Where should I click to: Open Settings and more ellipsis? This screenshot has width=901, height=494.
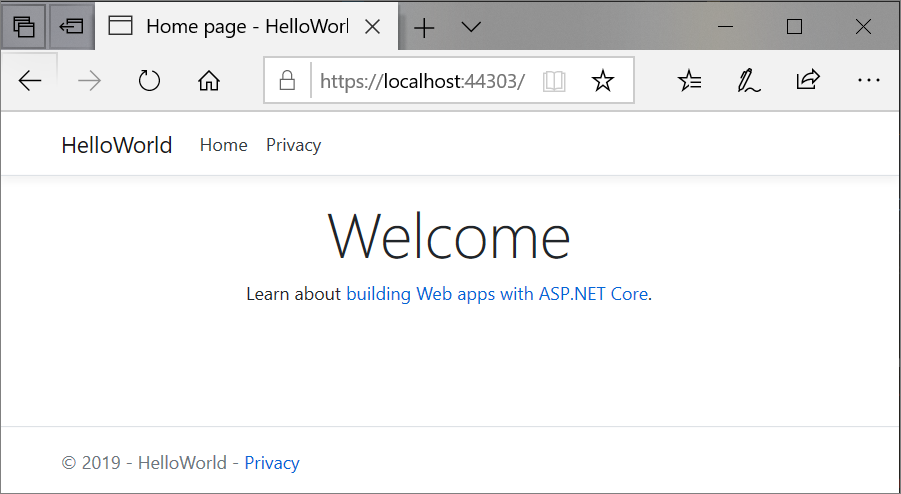(x=868, y=82)
